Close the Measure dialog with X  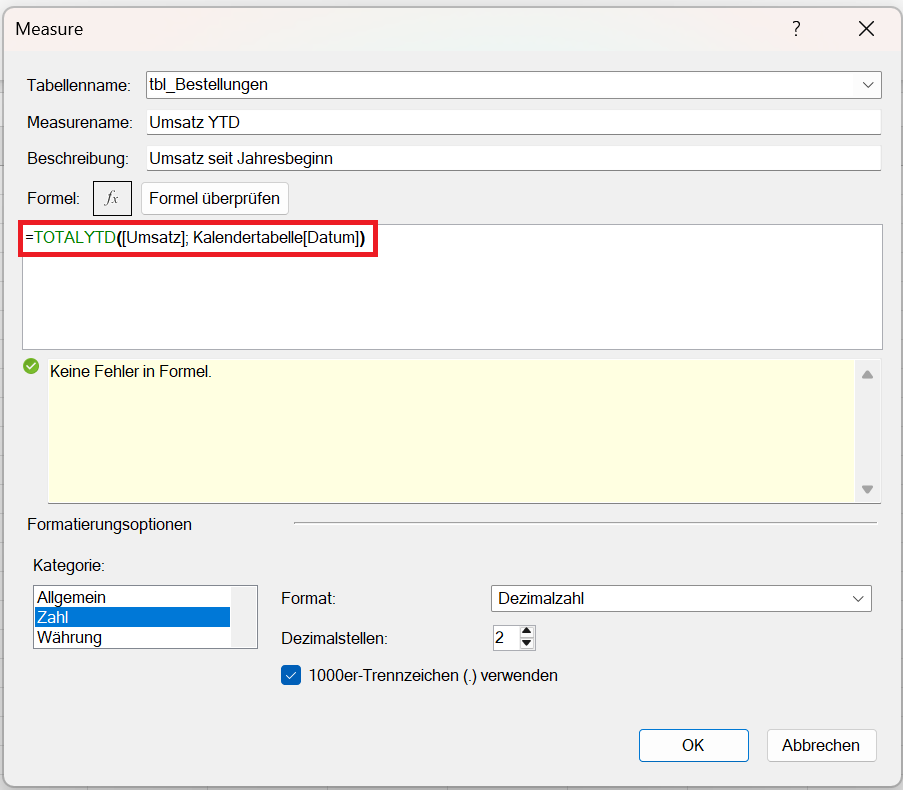[866, 29]
